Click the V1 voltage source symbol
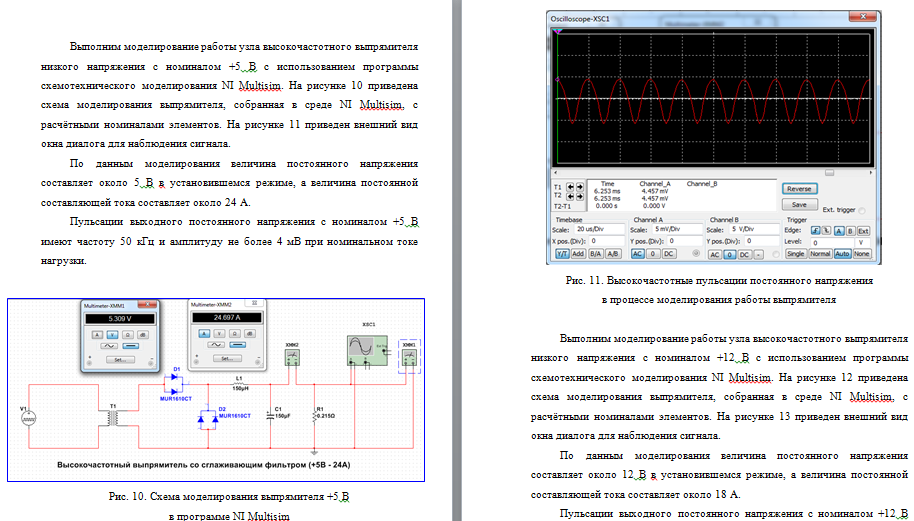The image size is (914, 521). (29, 418)
